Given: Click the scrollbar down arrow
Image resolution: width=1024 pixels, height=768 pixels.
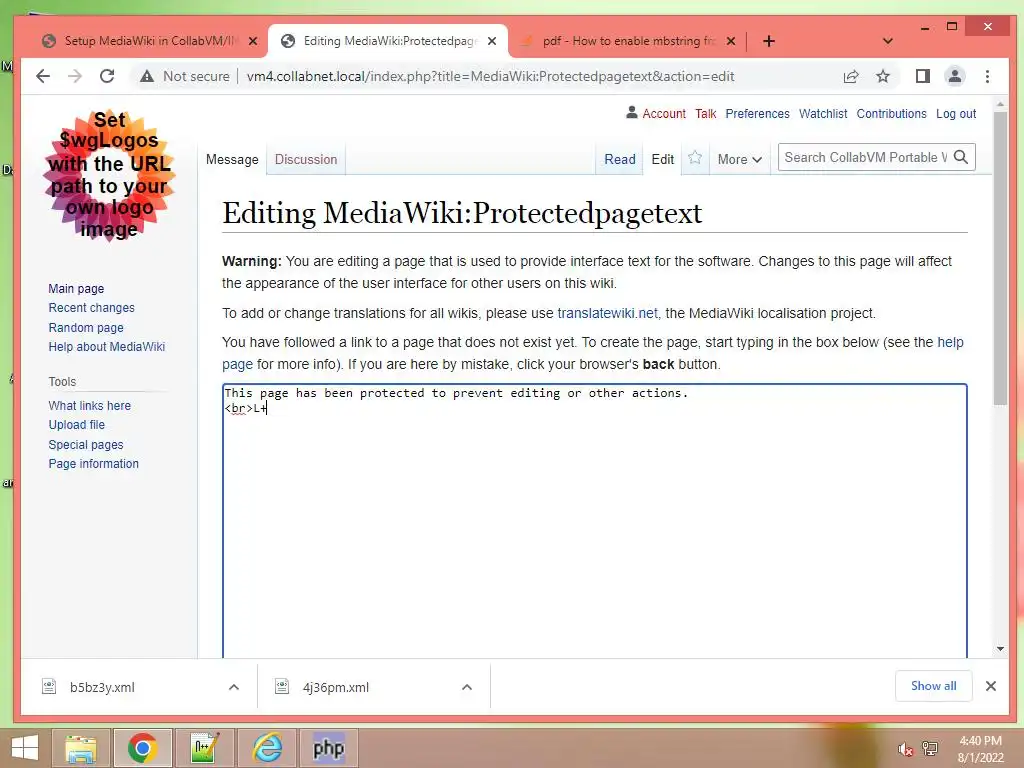Looking at the screenshot, I should point(1000,648).
